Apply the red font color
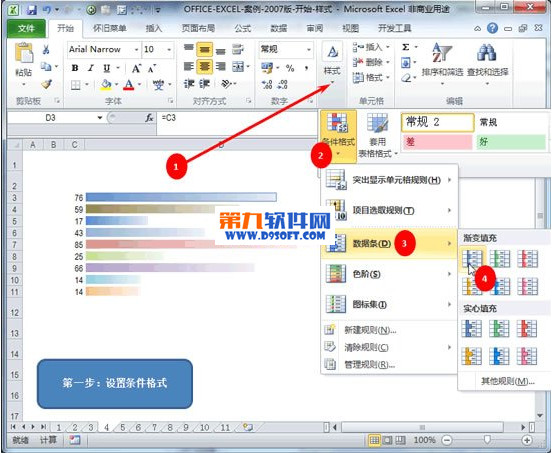This screenshot has width=553, height=453. point(129,85)
